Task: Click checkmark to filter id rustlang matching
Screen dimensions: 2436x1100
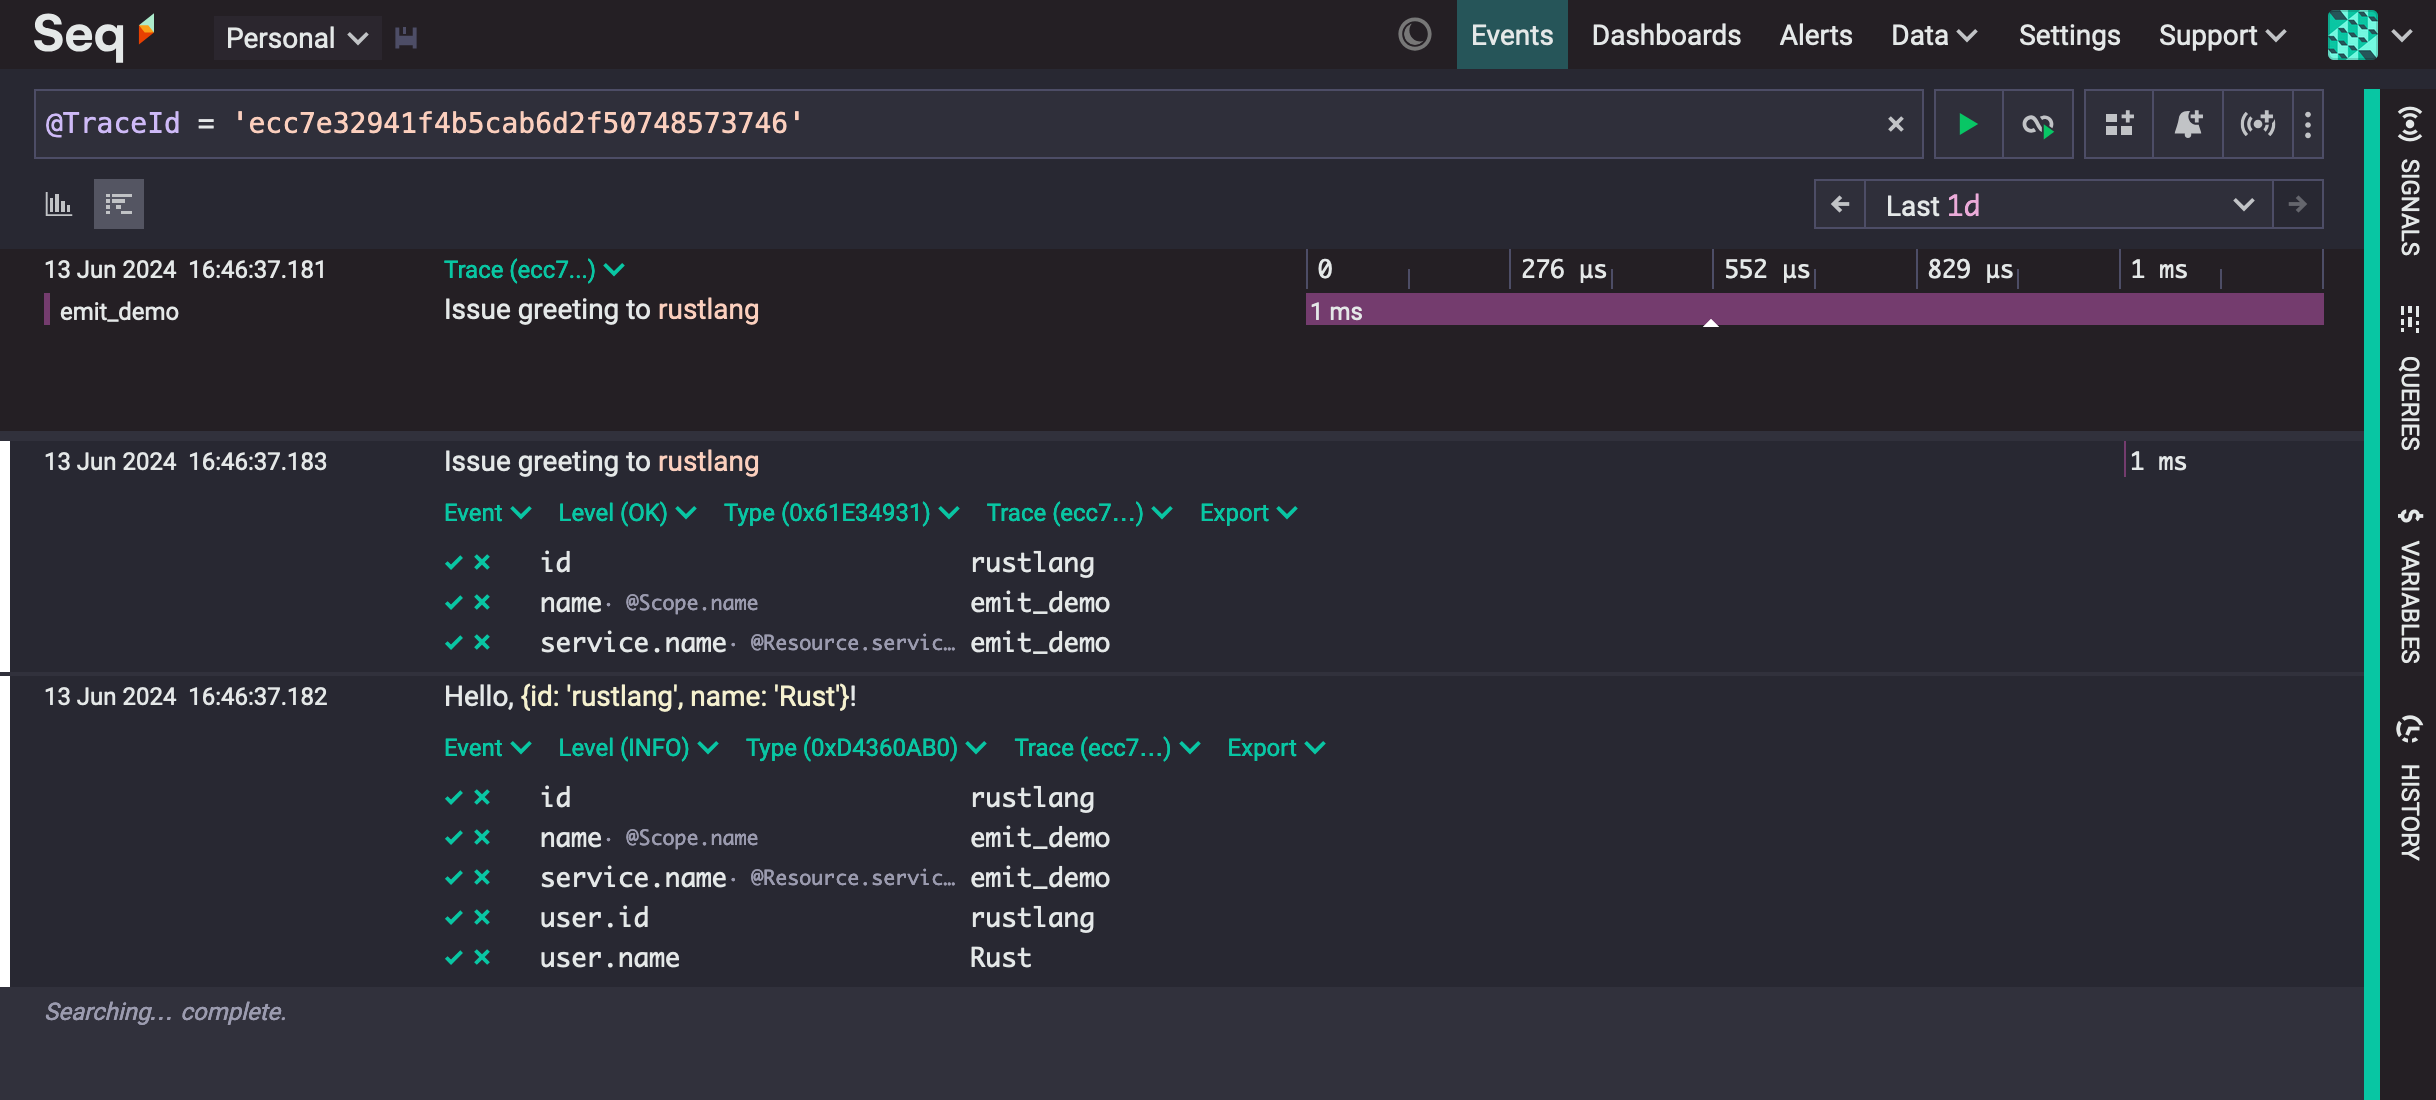Action: coord(453,563)
